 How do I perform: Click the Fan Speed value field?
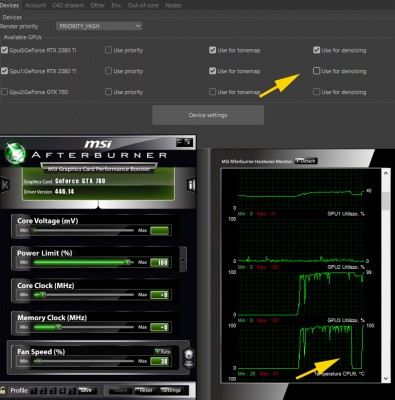pos(160,361)
